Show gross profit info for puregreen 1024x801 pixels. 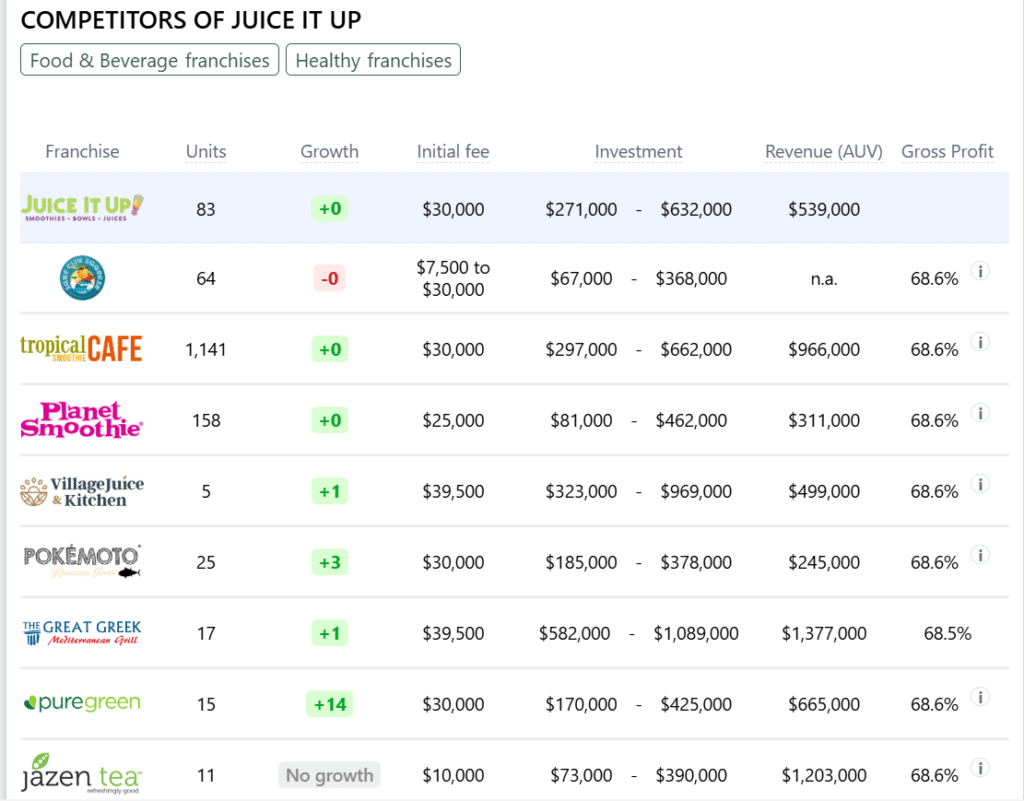click(x=980, y=697)
